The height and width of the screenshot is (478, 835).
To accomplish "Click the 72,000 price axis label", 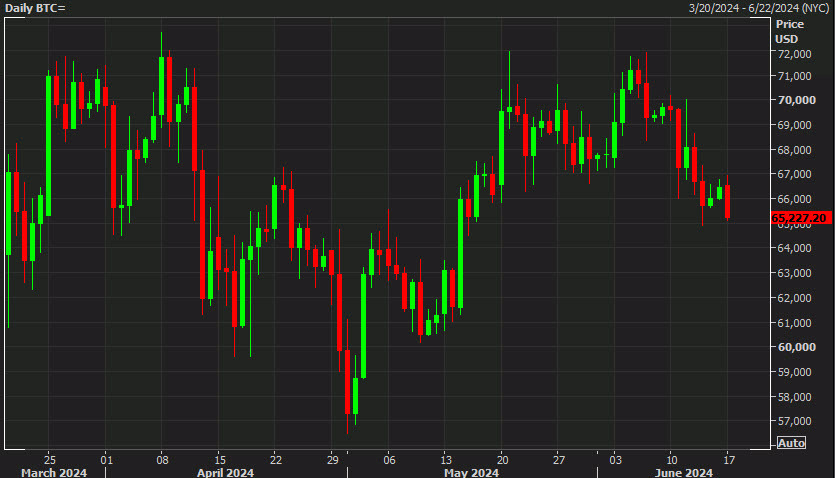I will [x=794, y=54].
